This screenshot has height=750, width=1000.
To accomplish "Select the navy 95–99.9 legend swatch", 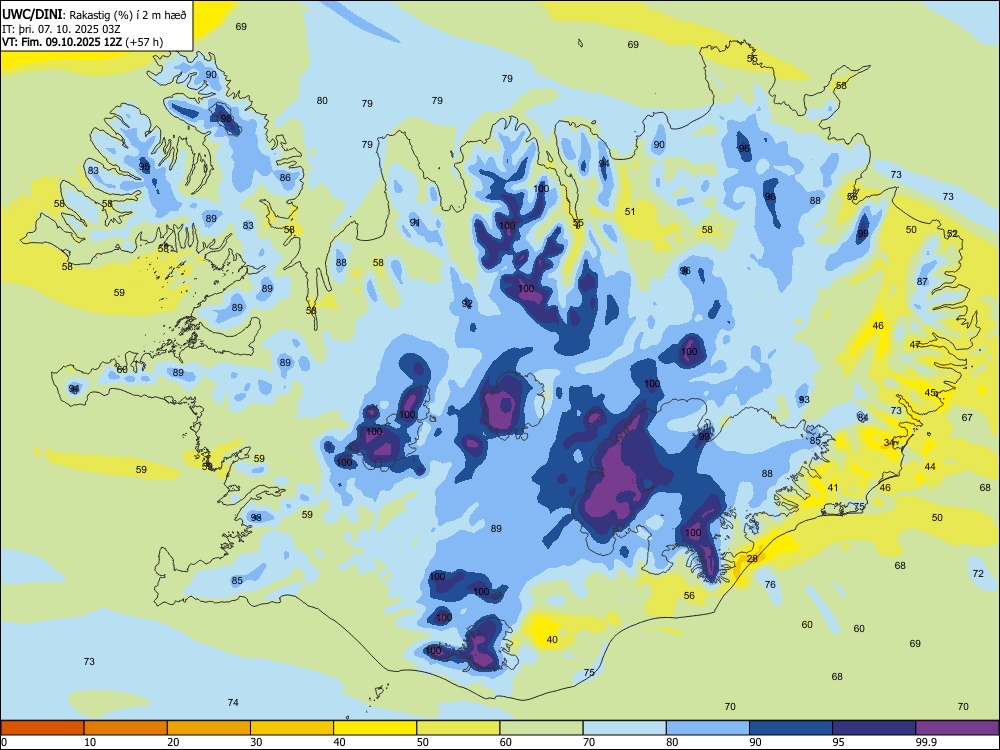I will pyautogui.click(x=874, y=728).
